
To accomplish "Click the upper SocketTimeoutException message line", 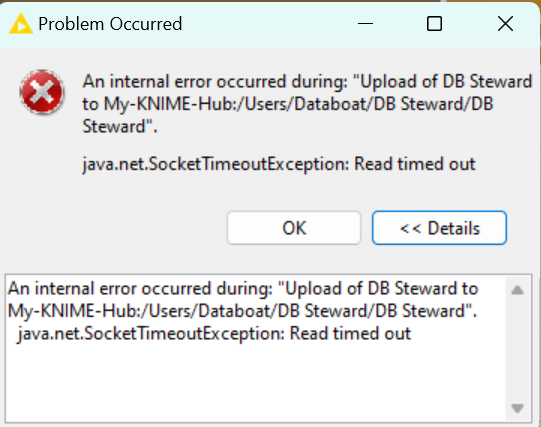I will click(x=279, y=164).
